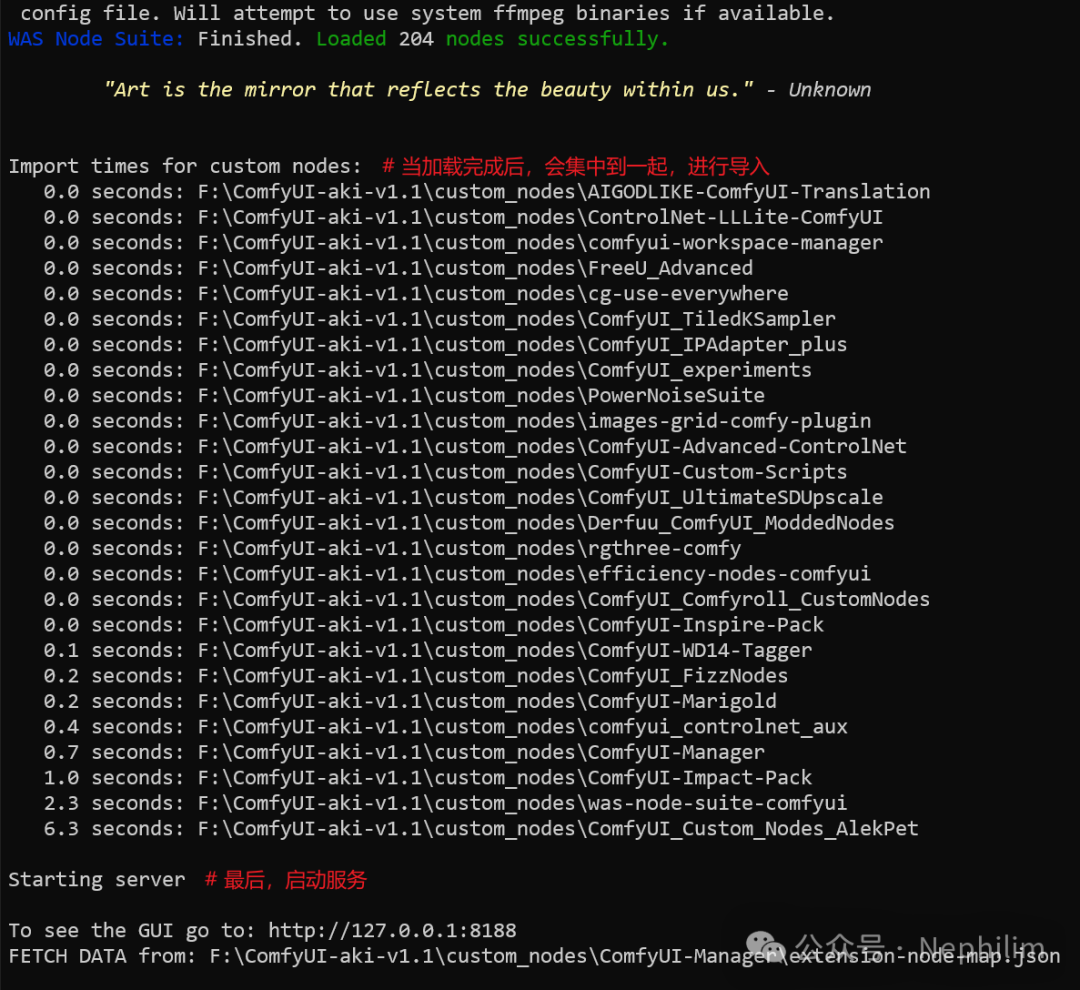The width and height of the screenshot is (1080, 990).
Task: Click the 'Starting server' line
Action: [96, 880]
